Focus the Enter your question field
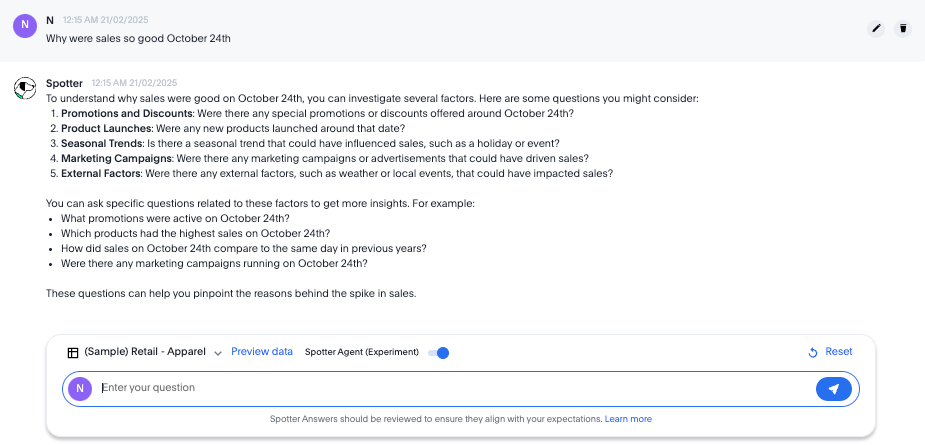925x445 pixels. coord(450,388)
